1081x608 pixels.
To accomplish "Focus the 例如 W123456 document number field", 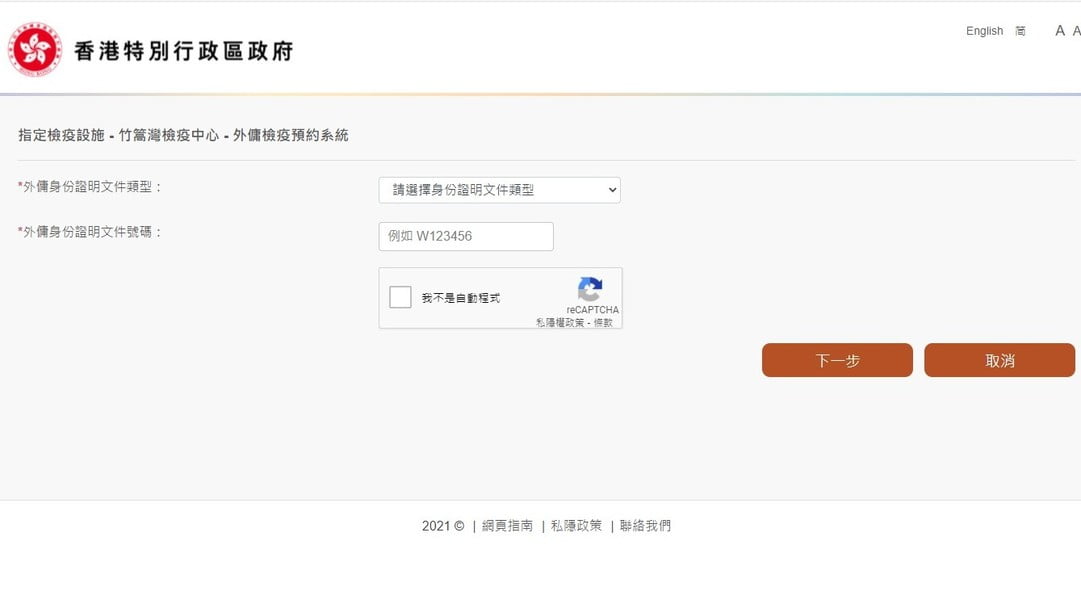I will point(466,237).
